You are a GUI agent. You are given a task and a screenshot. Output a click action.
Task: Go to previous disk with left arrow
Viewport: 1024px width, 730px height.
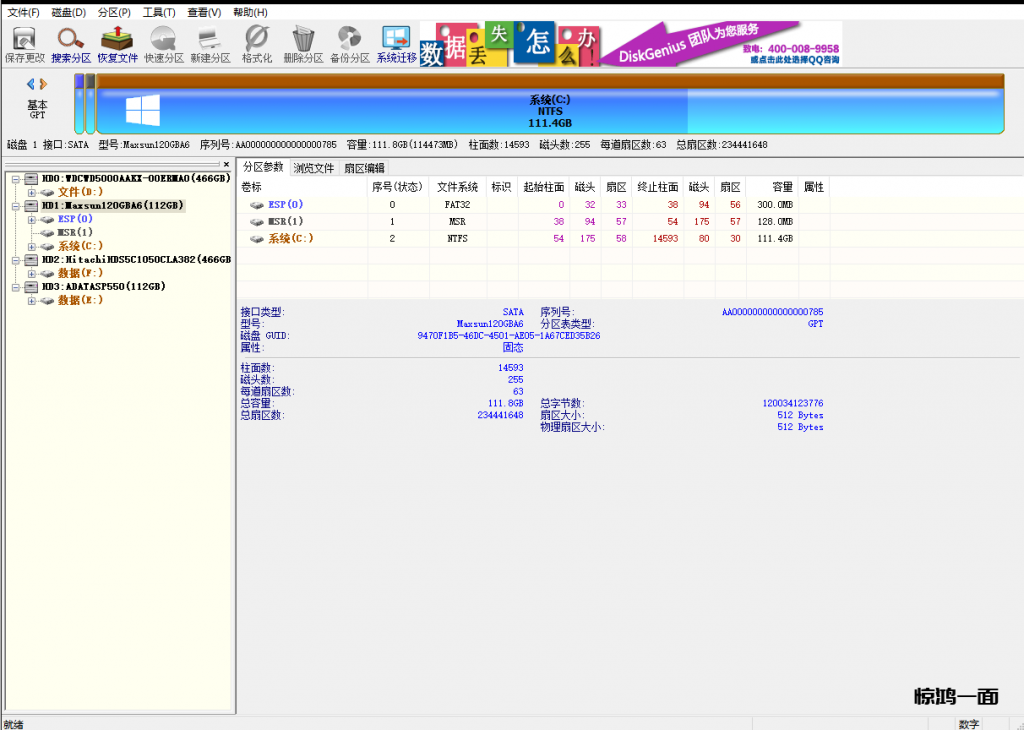tap(30, 84)
